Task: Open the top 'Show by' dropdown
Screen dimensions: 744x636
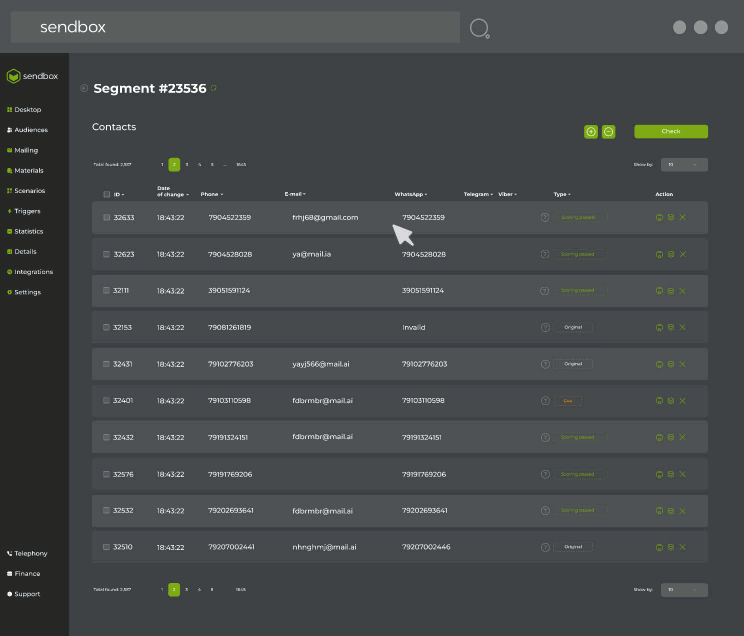Action: pyautogui.click(x=684, y=165)
